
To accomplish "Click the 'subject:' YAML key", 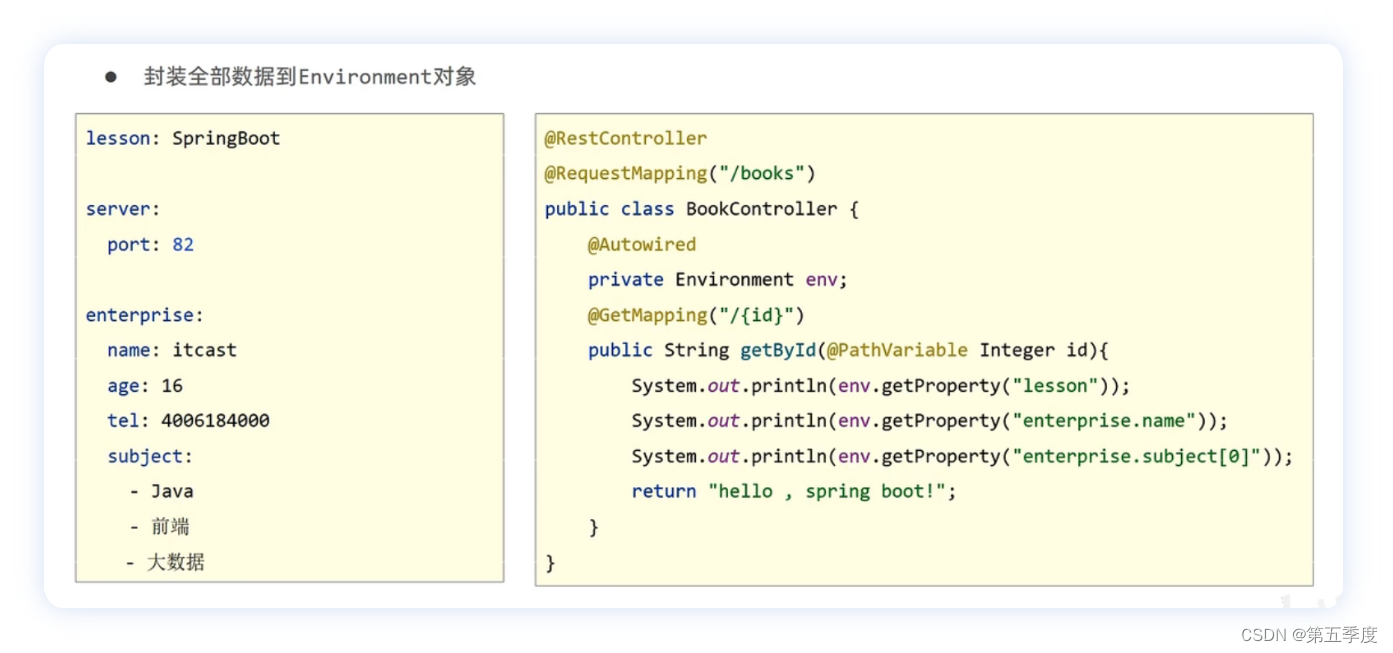I will [x=150, y=456].
